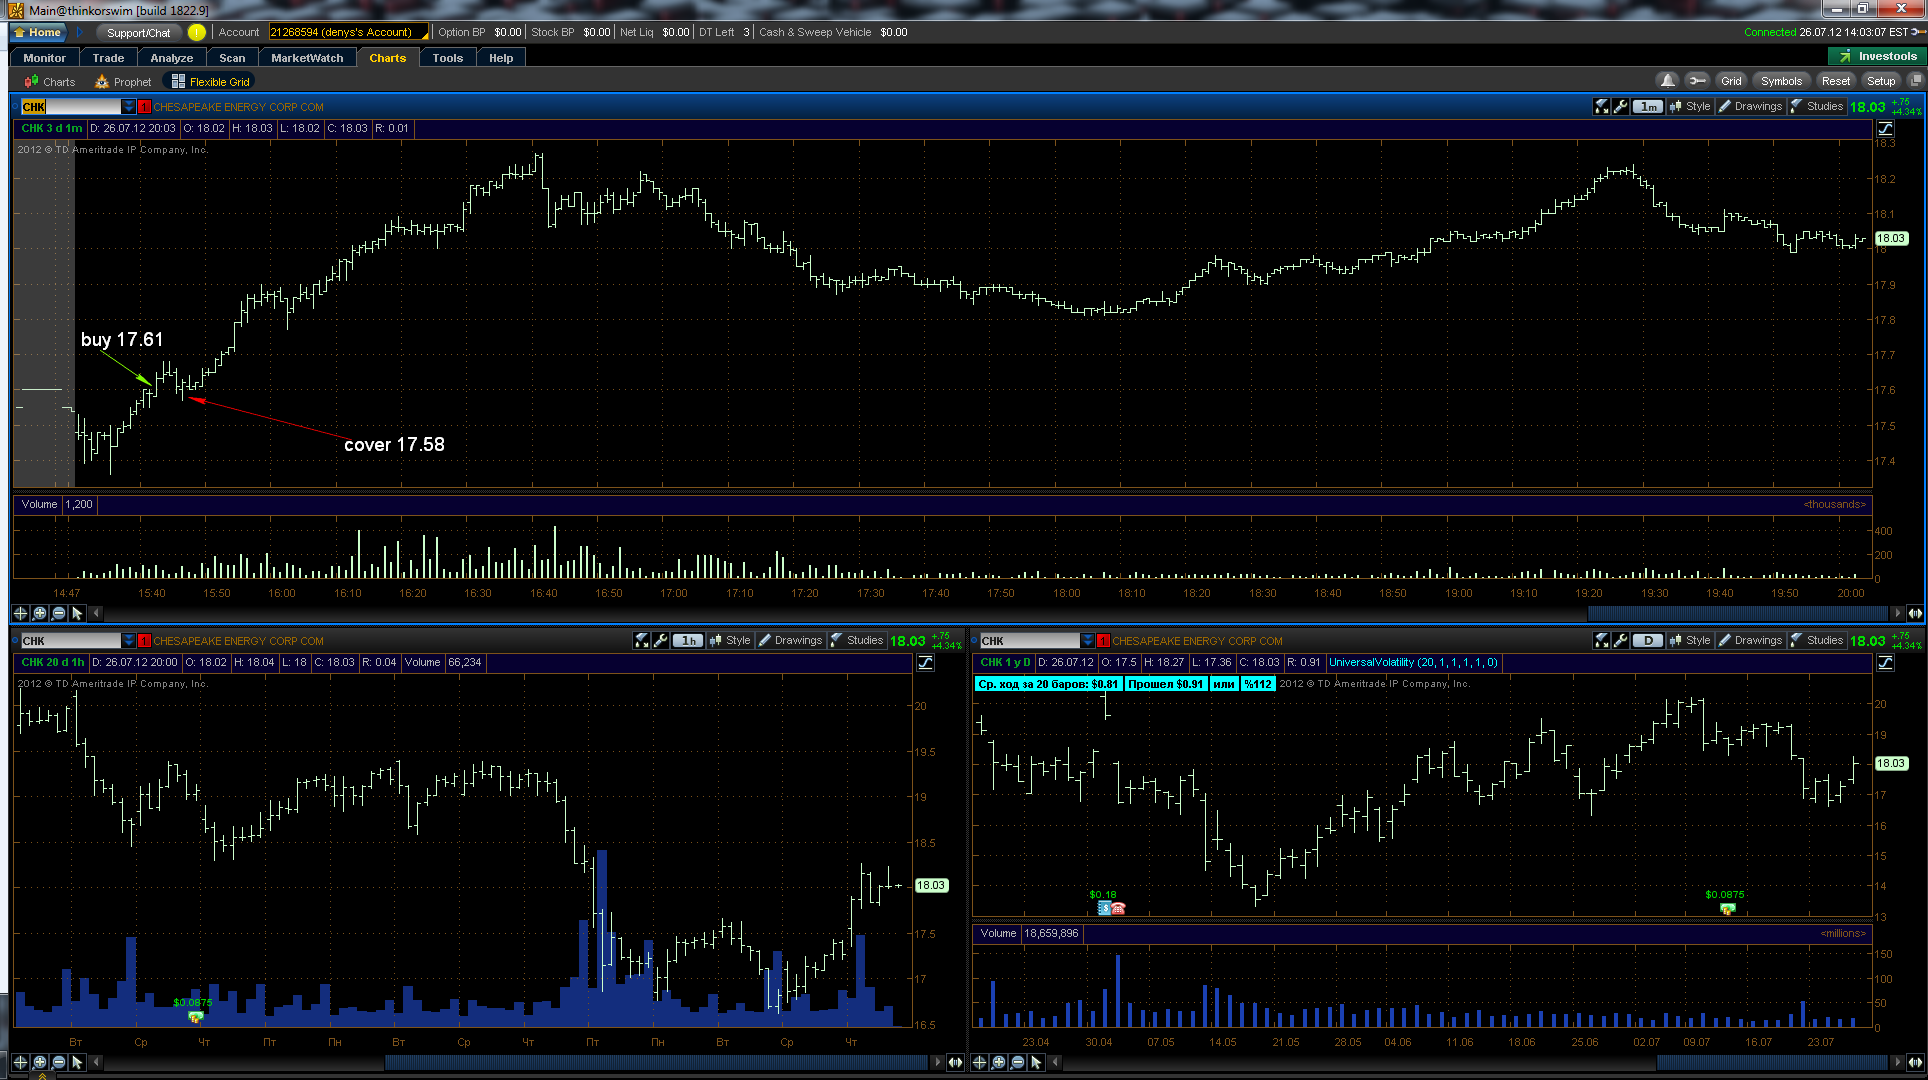Open the 1h chart's study-filter flask icon
1928x1080 pixels.
coord(641,640)
